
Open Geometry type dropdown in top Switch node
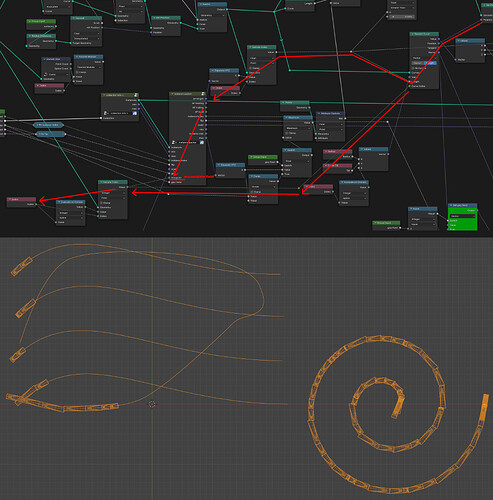tap(212, 15)
